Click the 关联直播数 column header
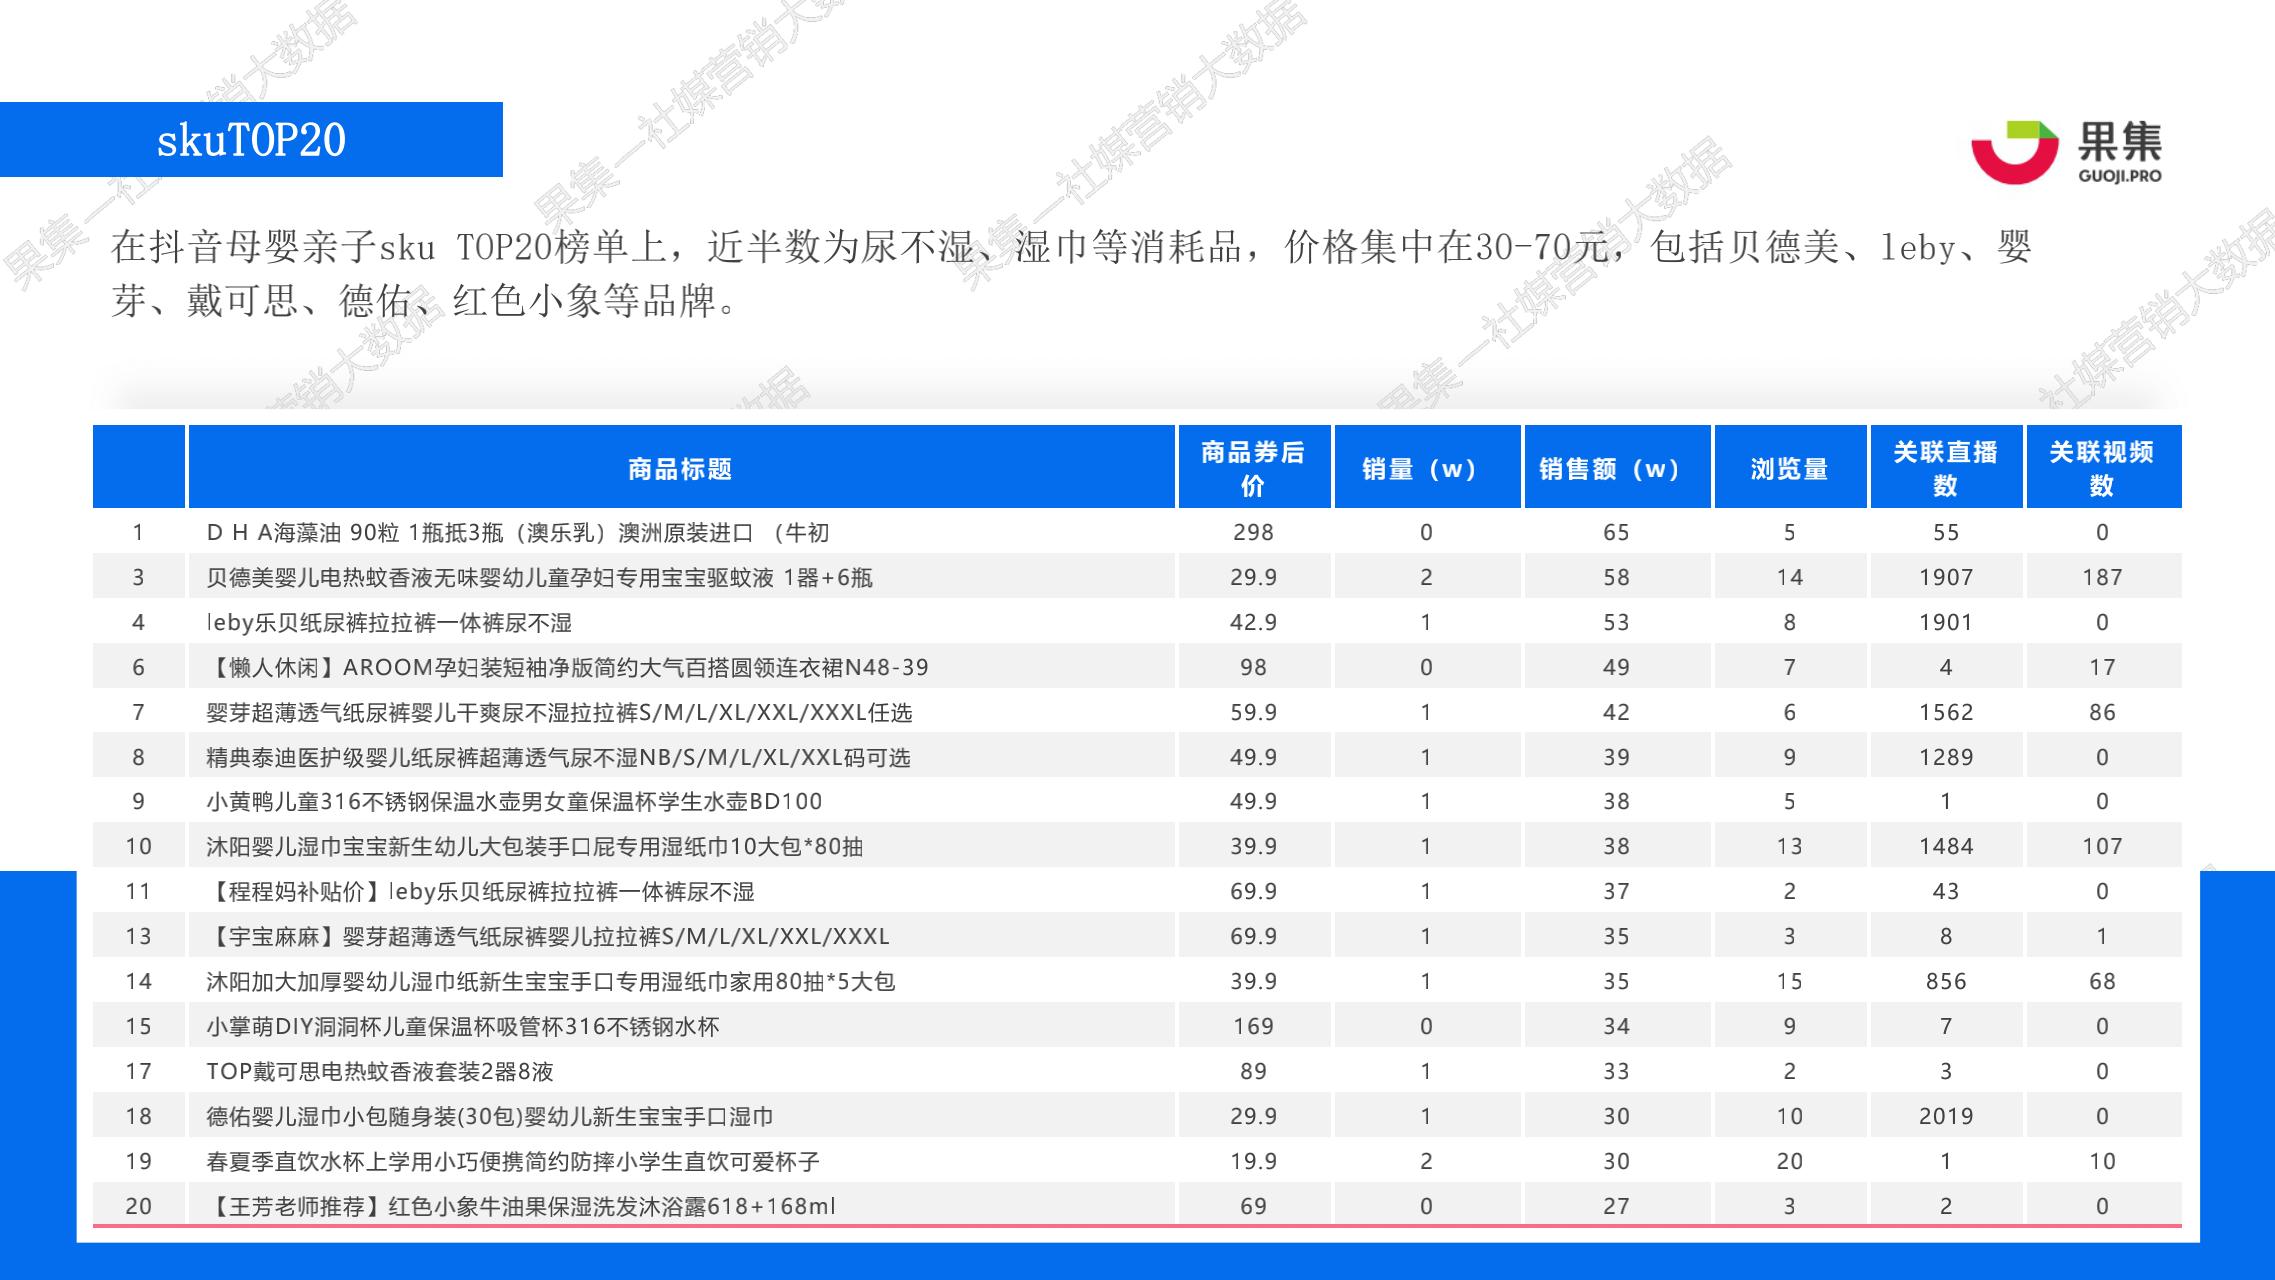The width and height of the screenshot is (2275, 1280). [1946, 468]
